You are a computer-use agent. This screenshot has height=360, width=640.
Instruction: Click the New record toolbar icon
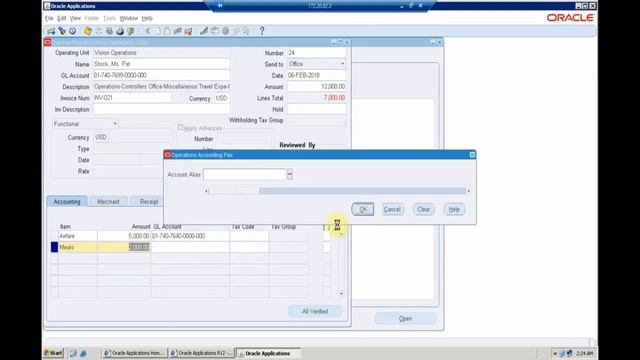click(x=51, y=31)
